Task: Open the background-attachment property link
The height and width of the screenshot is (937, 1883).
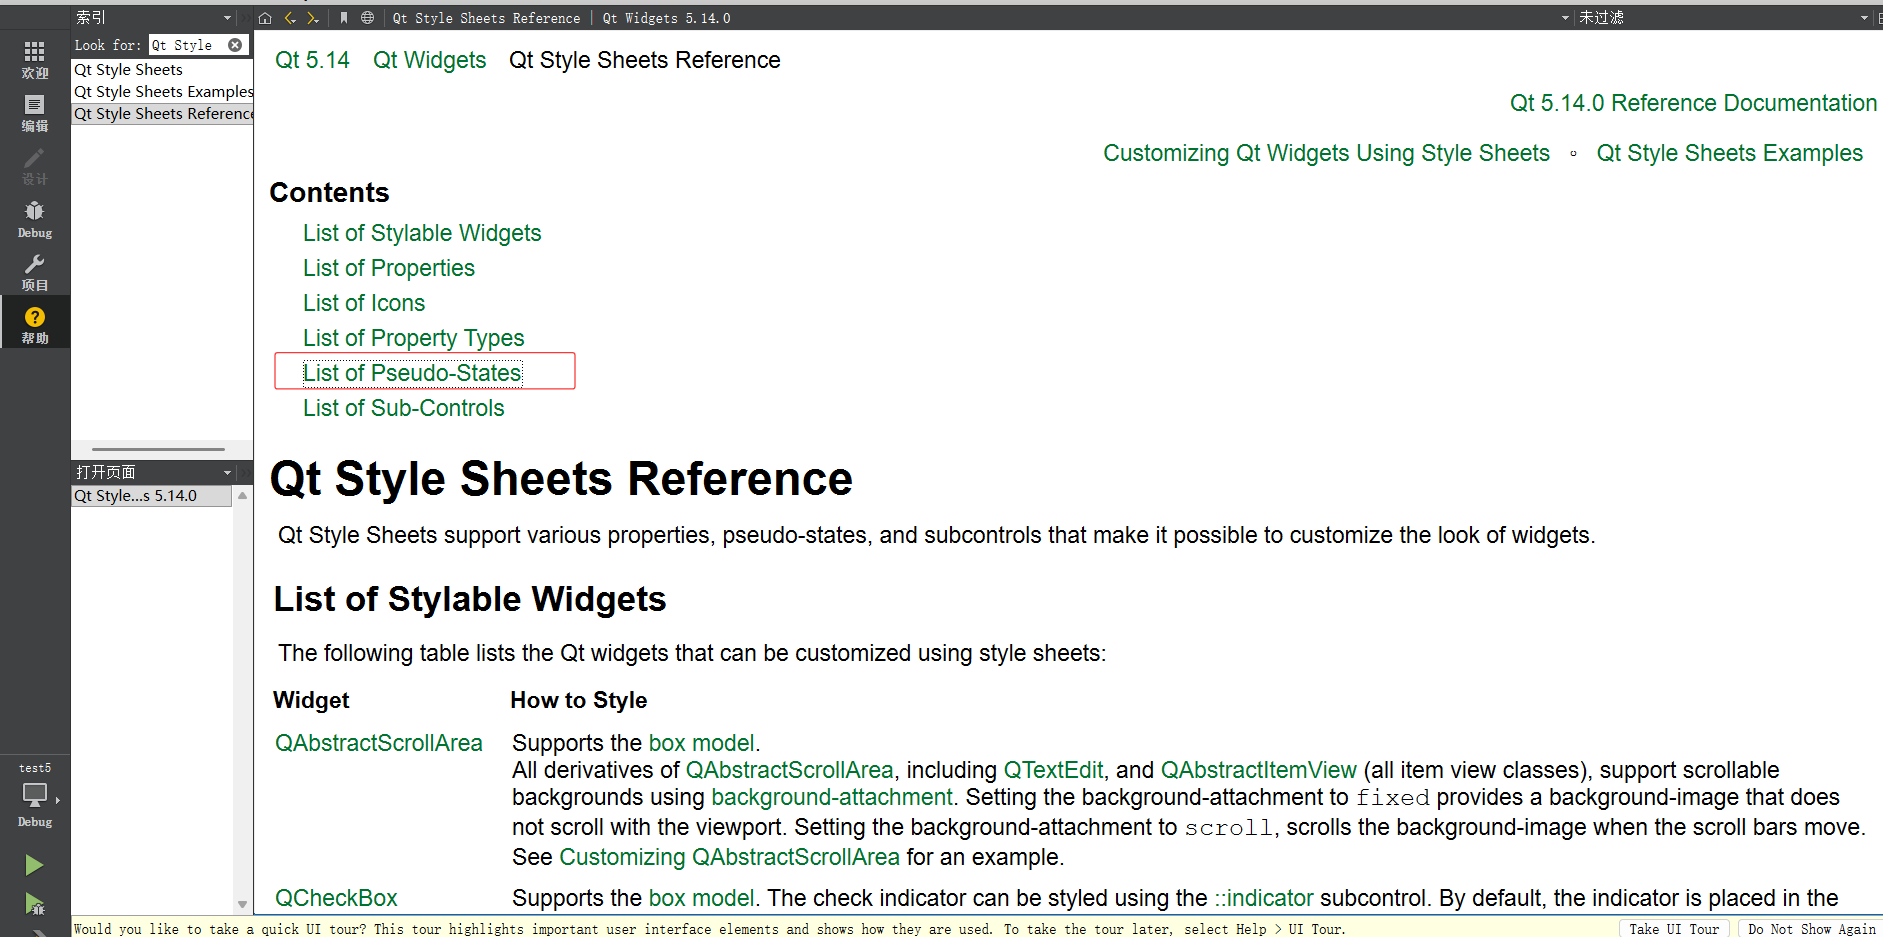Action: [832, 797]
